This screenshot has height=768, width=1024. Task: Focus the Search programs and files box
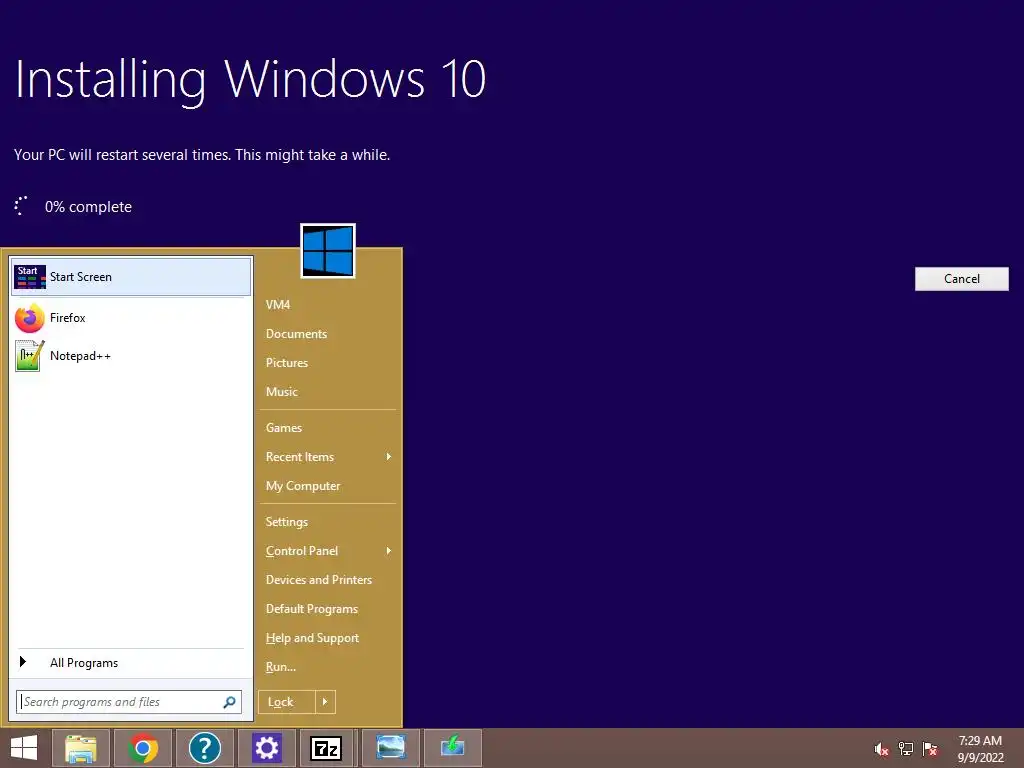click(129, 702)
